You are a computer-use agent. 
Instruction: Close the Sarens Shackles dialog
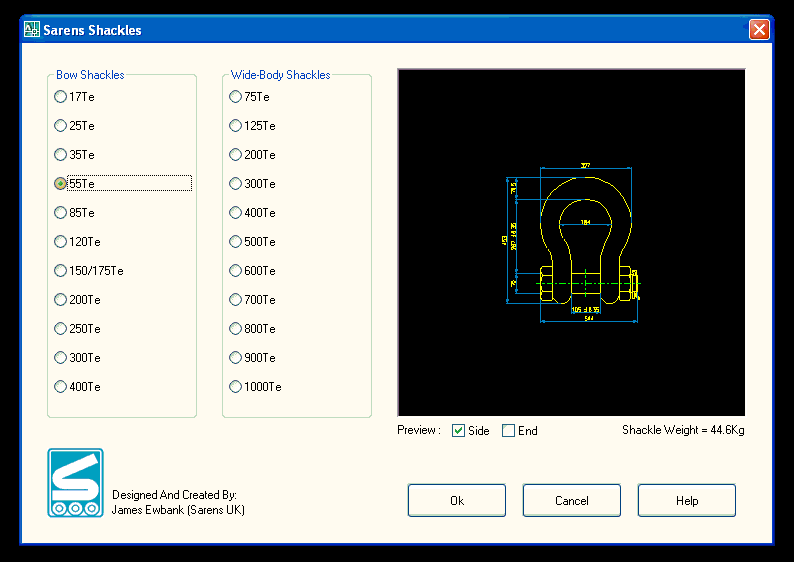pos(759,29)
